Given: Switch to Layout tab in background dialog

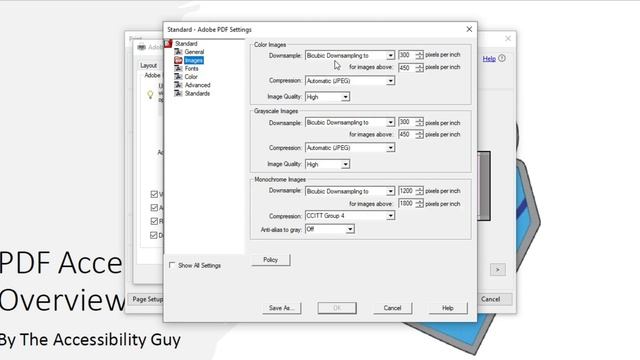Looking at the screenshot, I should click(x=149, y=65).
